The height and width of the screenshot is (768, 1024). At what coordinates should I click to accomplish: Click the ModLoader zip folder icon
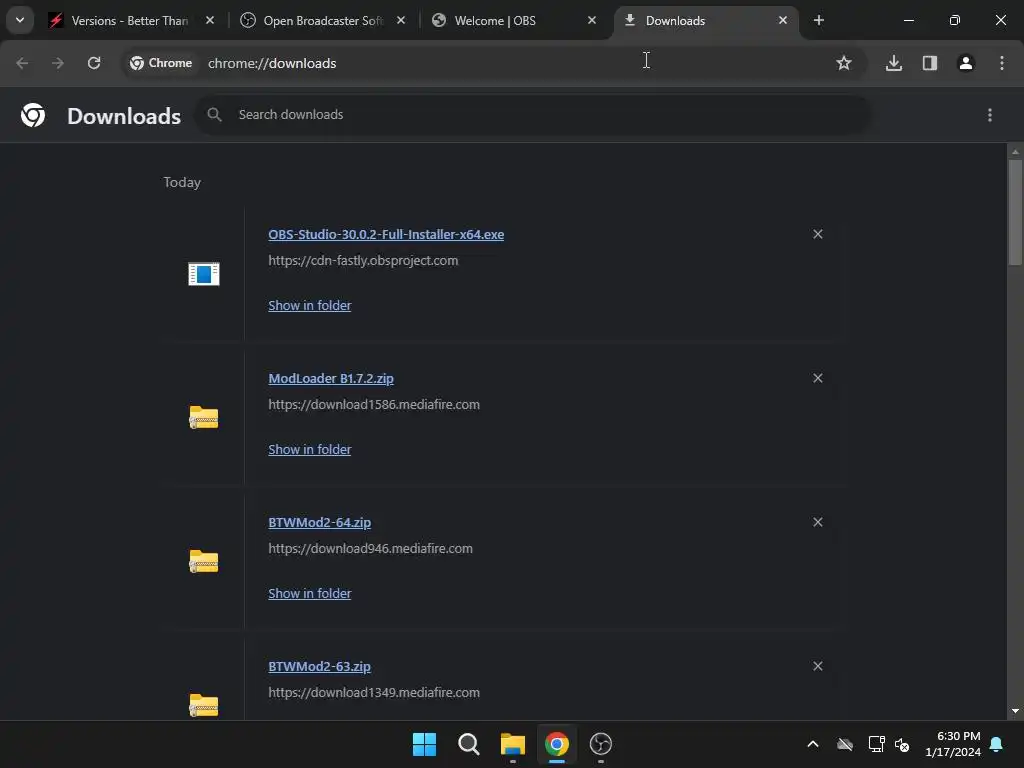pos(204,417)
